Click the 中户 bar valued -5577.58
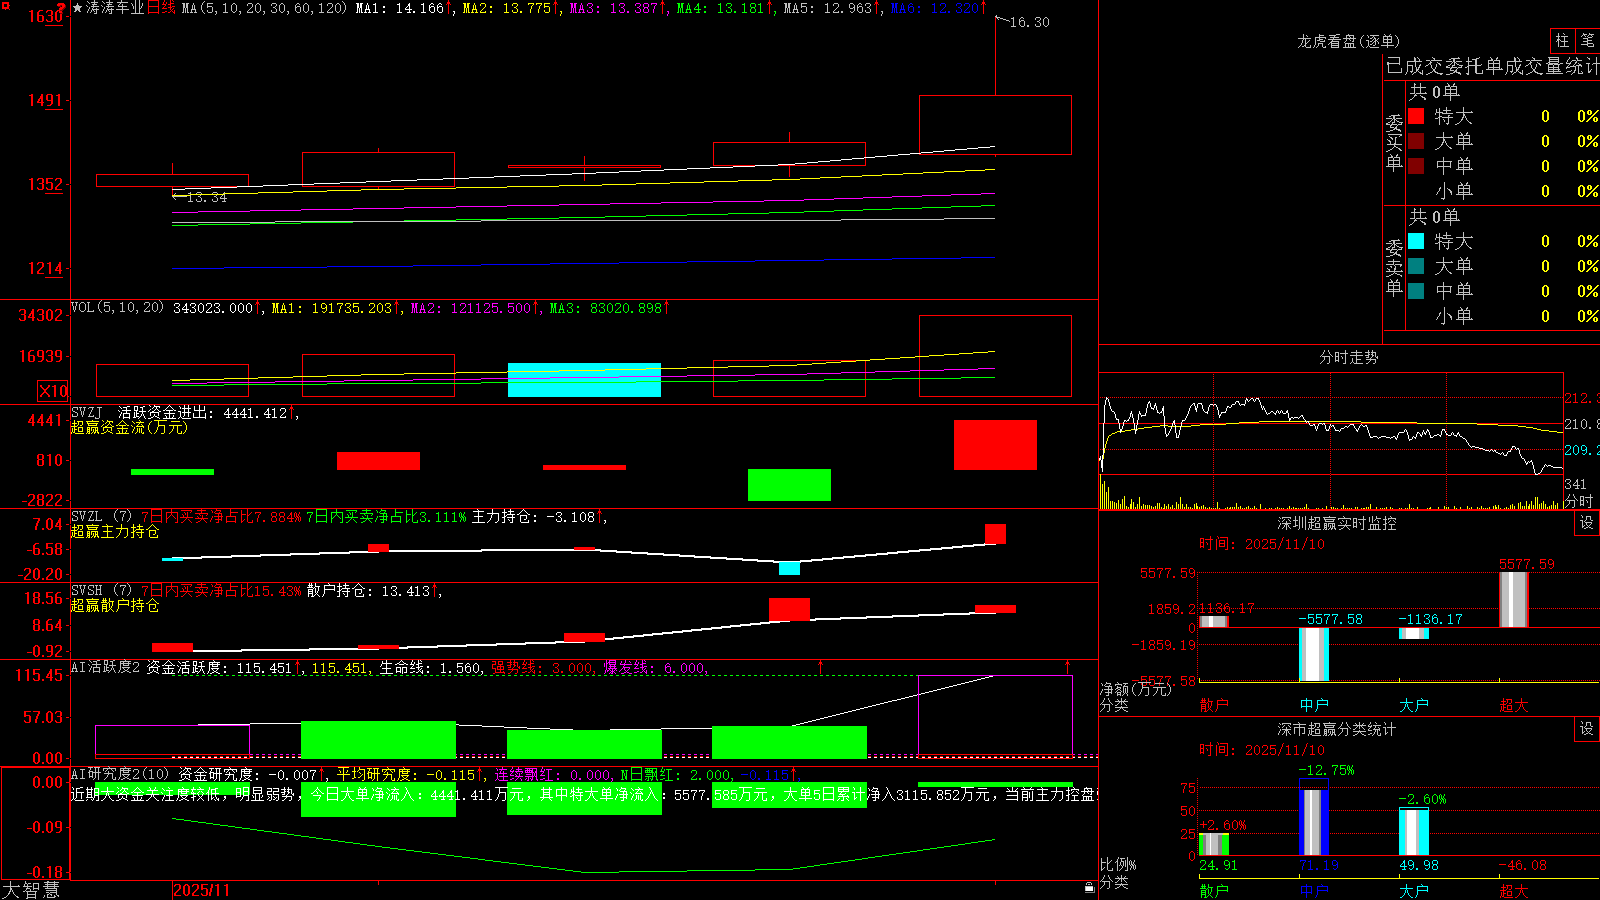Screen dimensions: 1600x900 point(1314,654)
